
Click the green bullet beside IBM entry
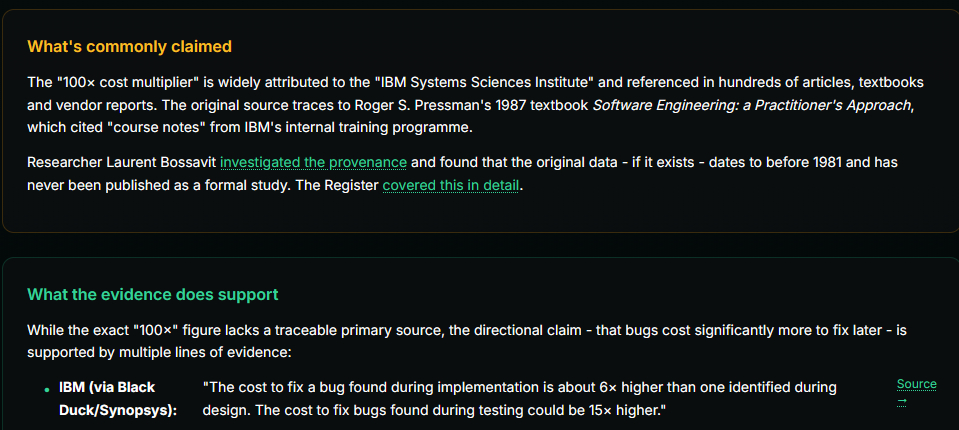tap(47, 389)
